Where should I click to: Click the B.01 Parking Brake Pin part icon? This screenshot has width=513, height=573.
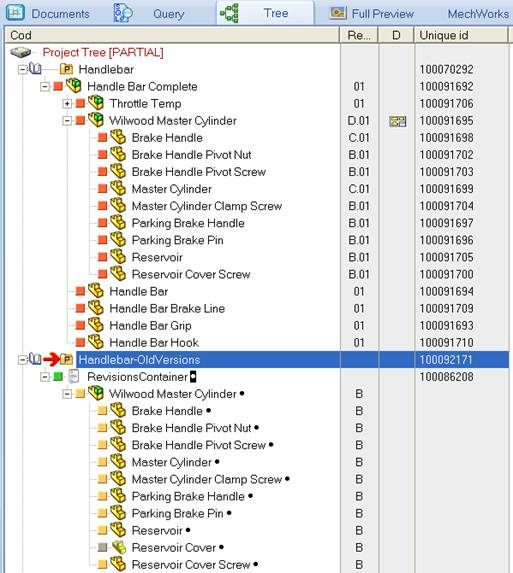[118, 239]
